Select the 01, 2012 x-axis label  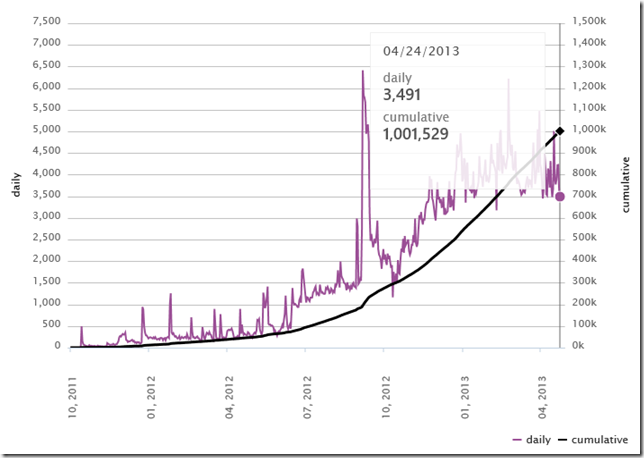click(x=152, y=394)
